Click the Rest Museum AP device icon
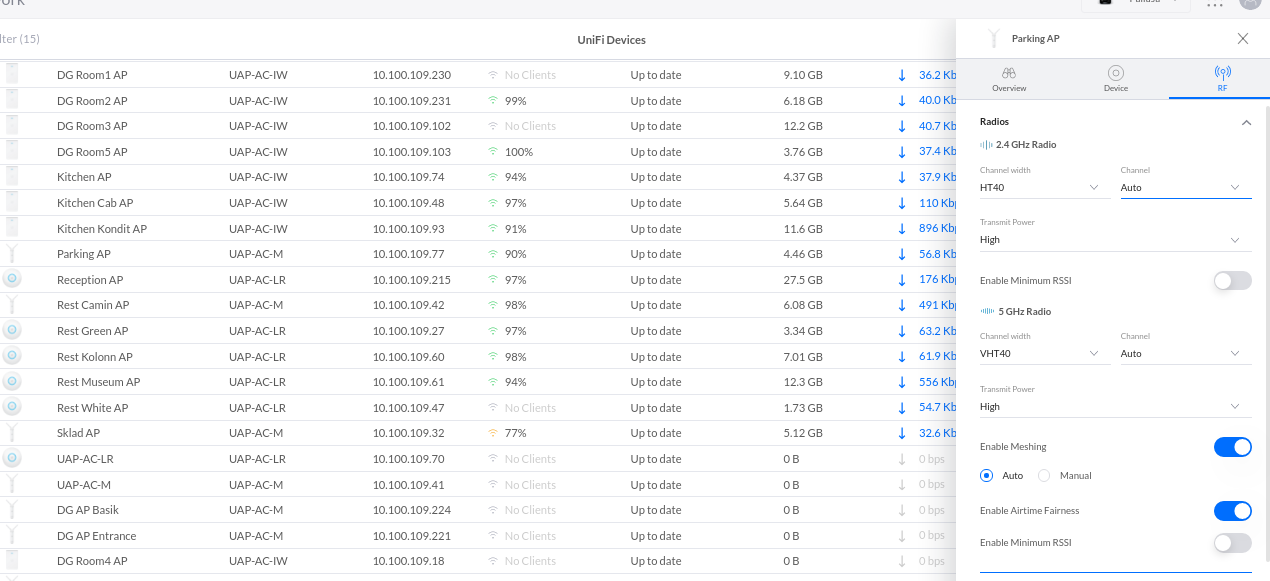1270x581 pixels. (12, 382)
